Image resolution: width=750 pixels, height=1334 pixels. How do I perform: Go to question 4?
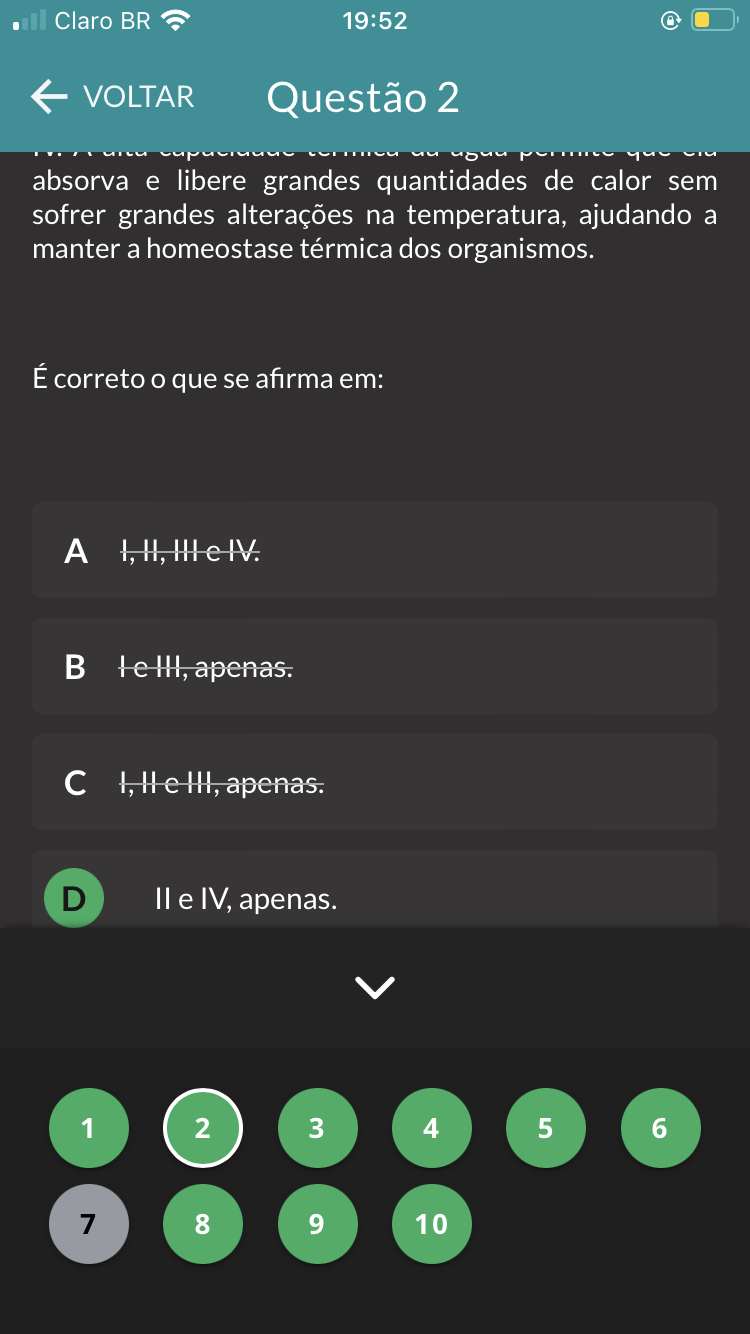[x=432, y=1128]
